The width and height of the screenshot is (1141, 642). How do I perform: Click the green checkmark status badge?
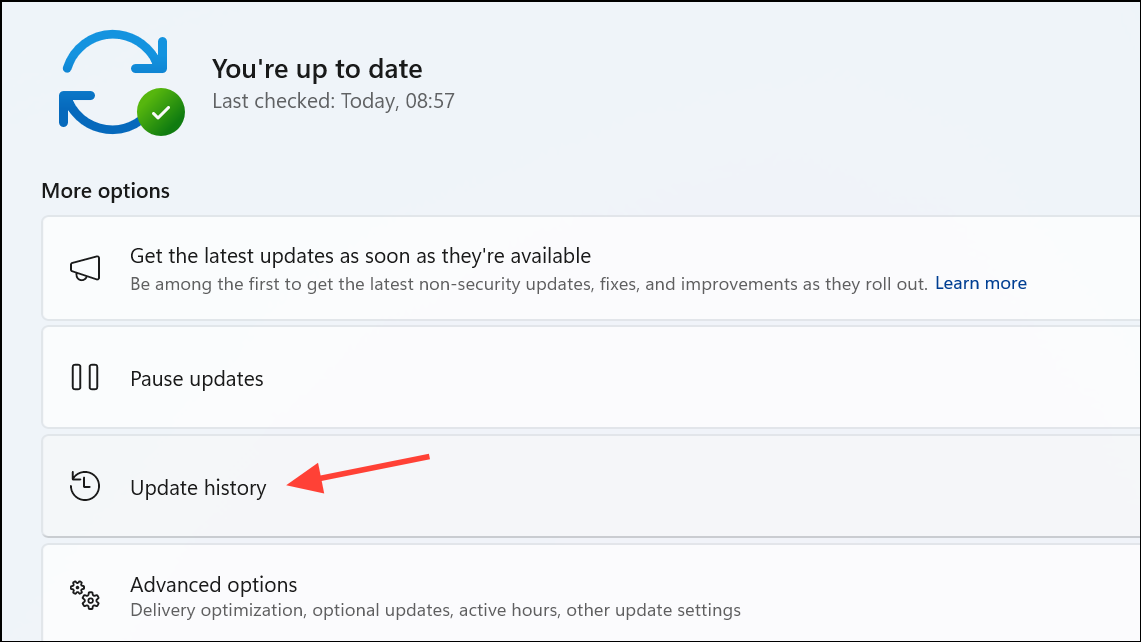click(x=161, y=112)
